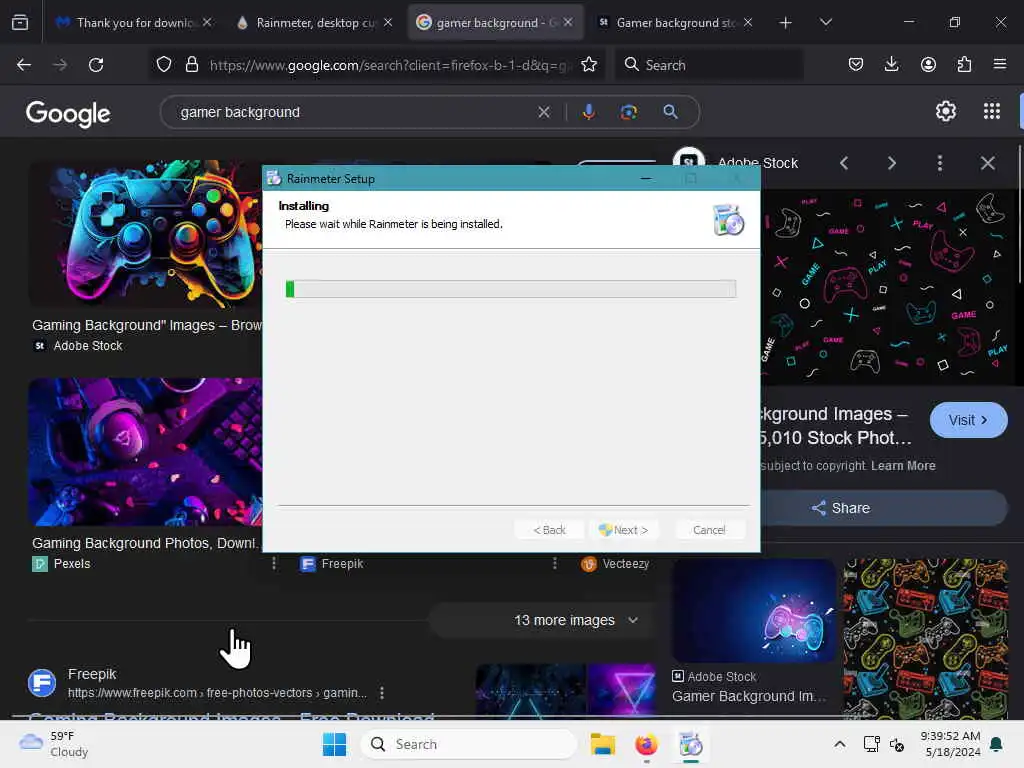Open the Firefox hamburger menu
1024x768 pixels.
coord(1000,64)
